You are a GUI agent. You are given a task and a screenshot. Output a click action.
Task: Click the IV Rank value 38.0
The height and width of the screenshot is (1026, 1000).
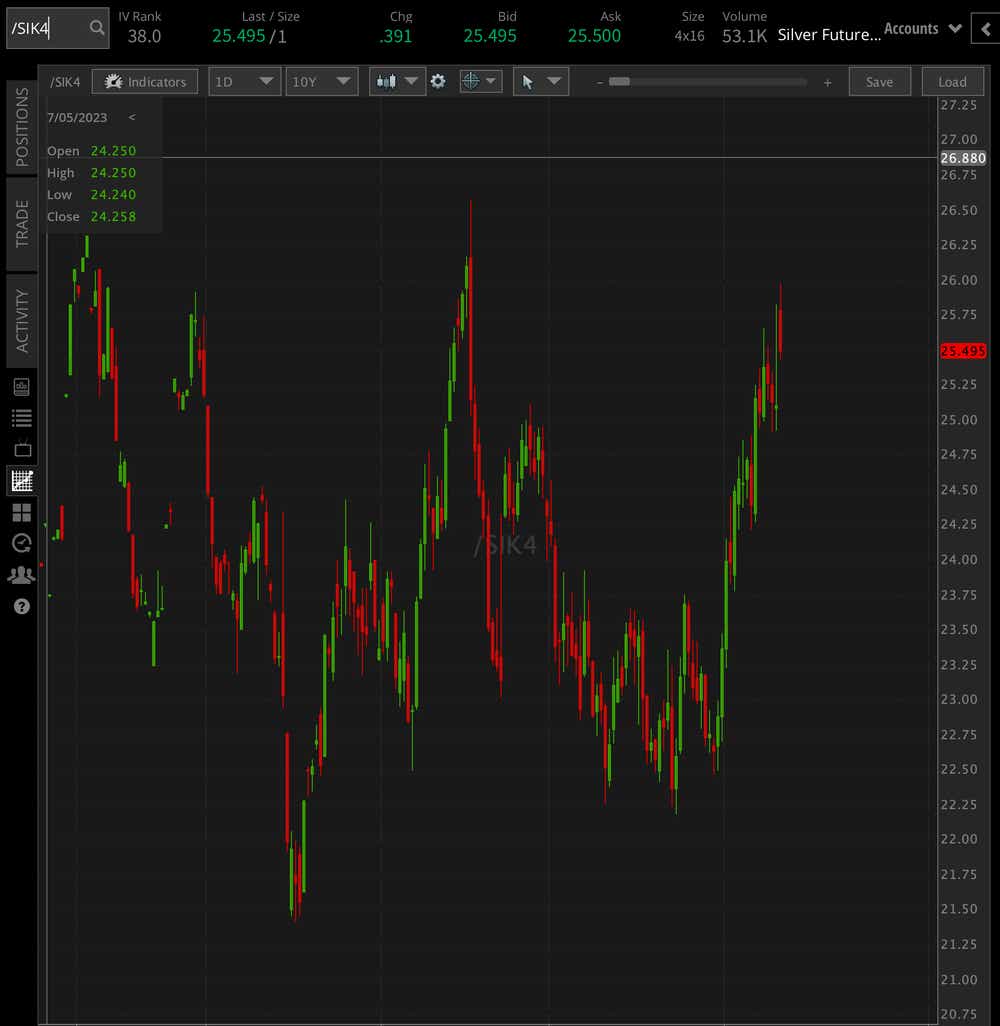tap(144, 36)
